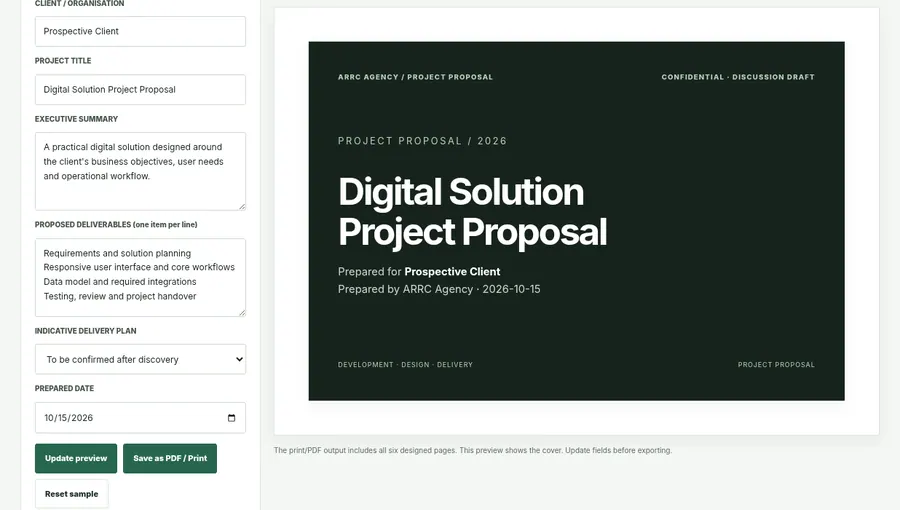Click the cover preview title 'Digital Solution Project Proposal'
The height and width of the screenshot is (510, 900).
point(472,212)
